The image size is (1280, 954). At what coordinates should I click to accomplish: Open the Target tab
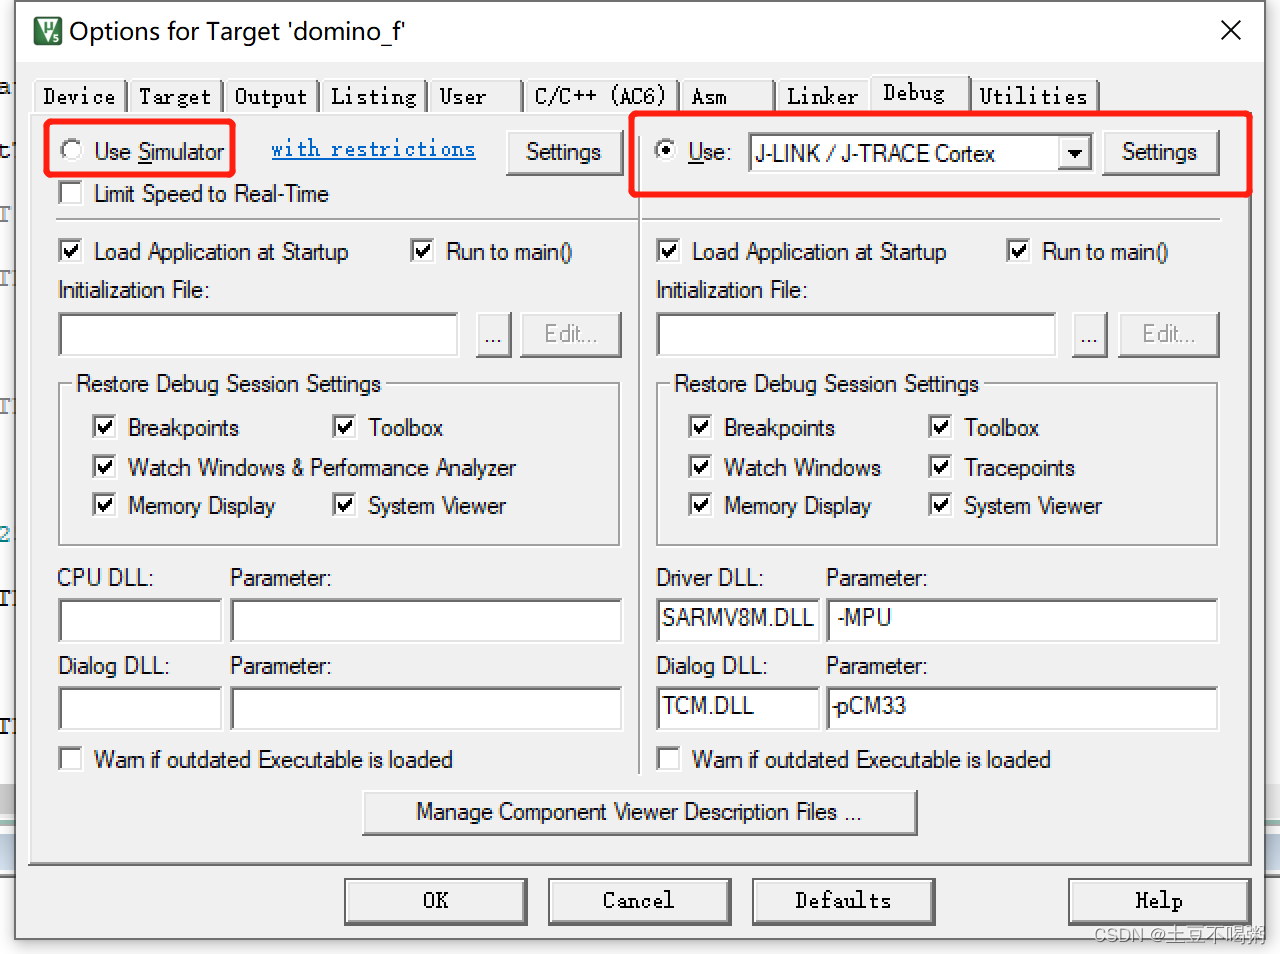click(x=175, y=96)
